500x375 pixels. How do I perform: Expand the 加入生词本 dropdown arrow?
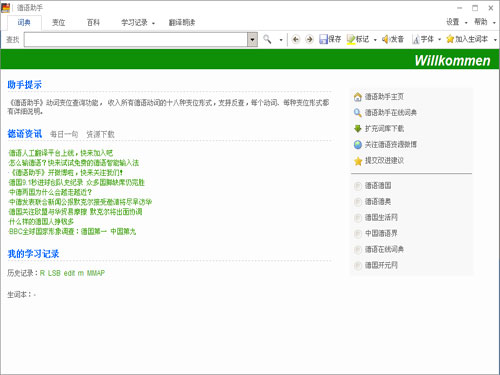click(x=495, y=40)
